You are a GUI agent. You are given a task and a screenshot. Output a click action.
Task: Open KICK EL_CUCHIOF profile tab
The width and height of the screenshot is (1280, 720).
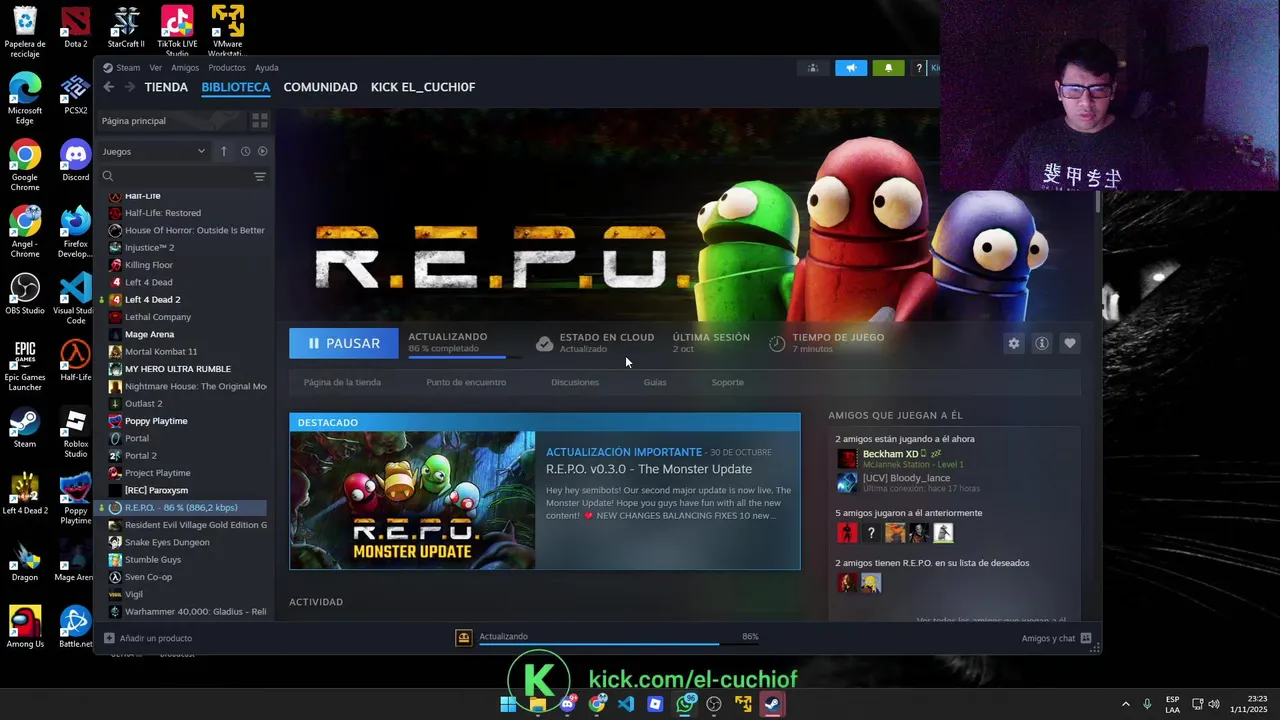point(423,87)
